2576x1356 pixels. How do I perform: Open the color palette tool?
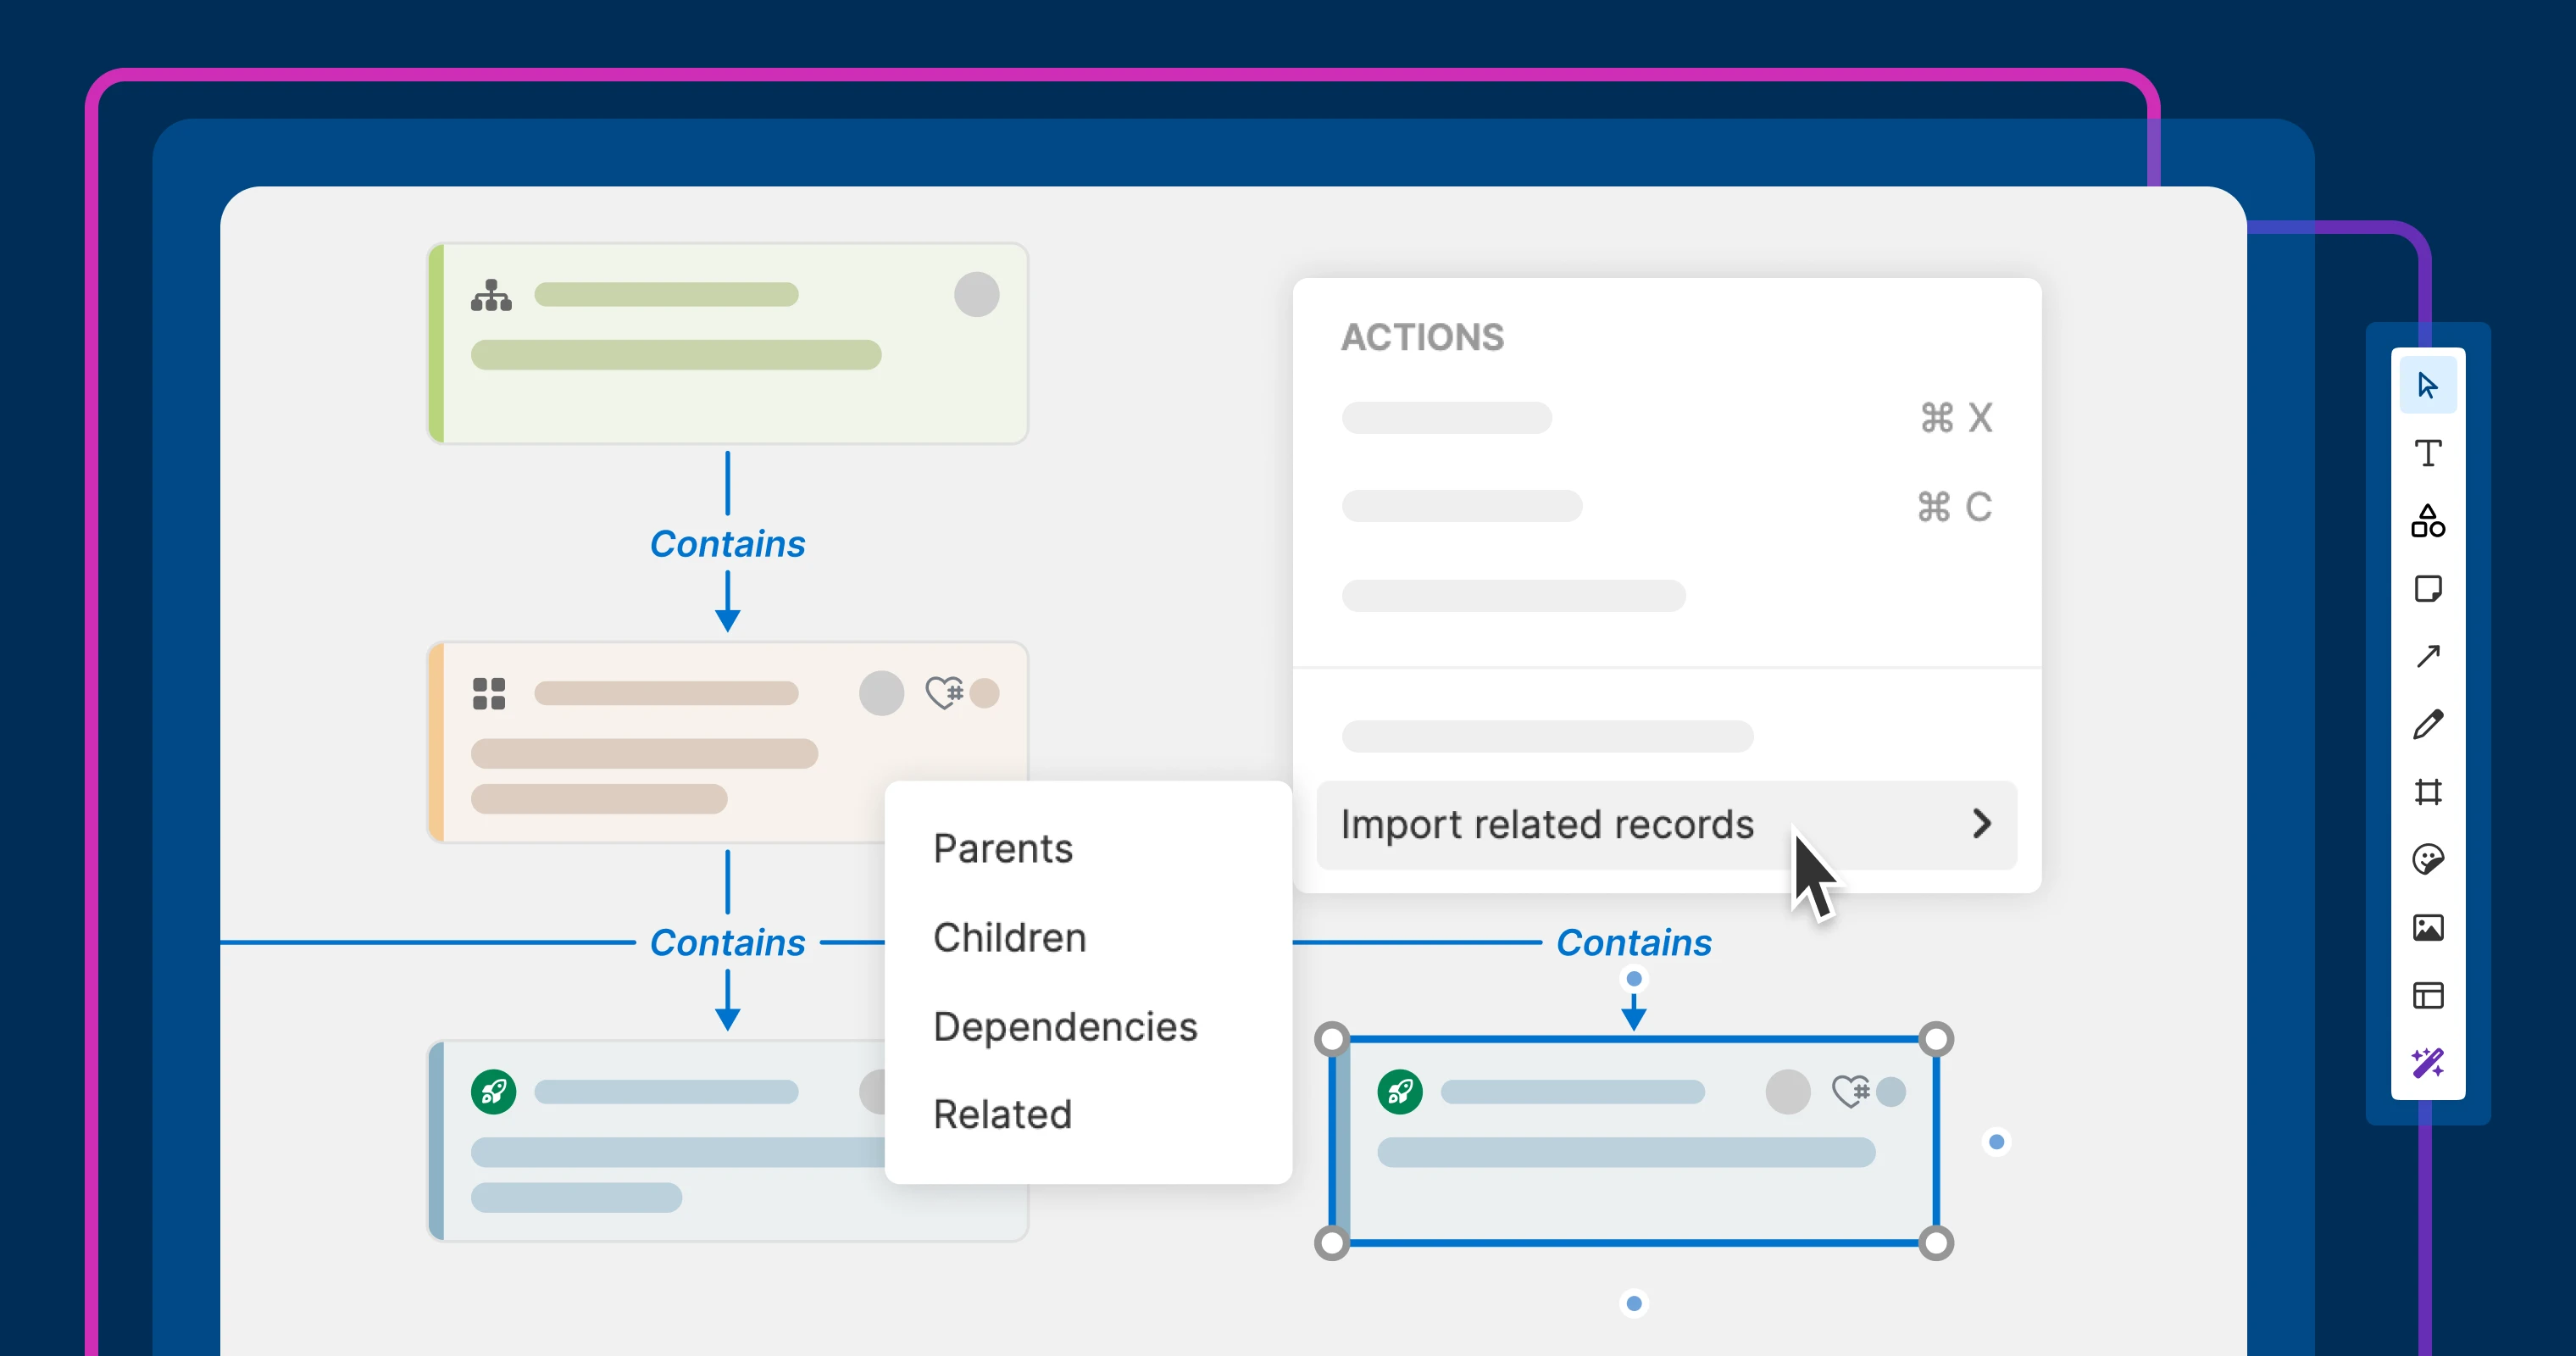point(2427,860)
